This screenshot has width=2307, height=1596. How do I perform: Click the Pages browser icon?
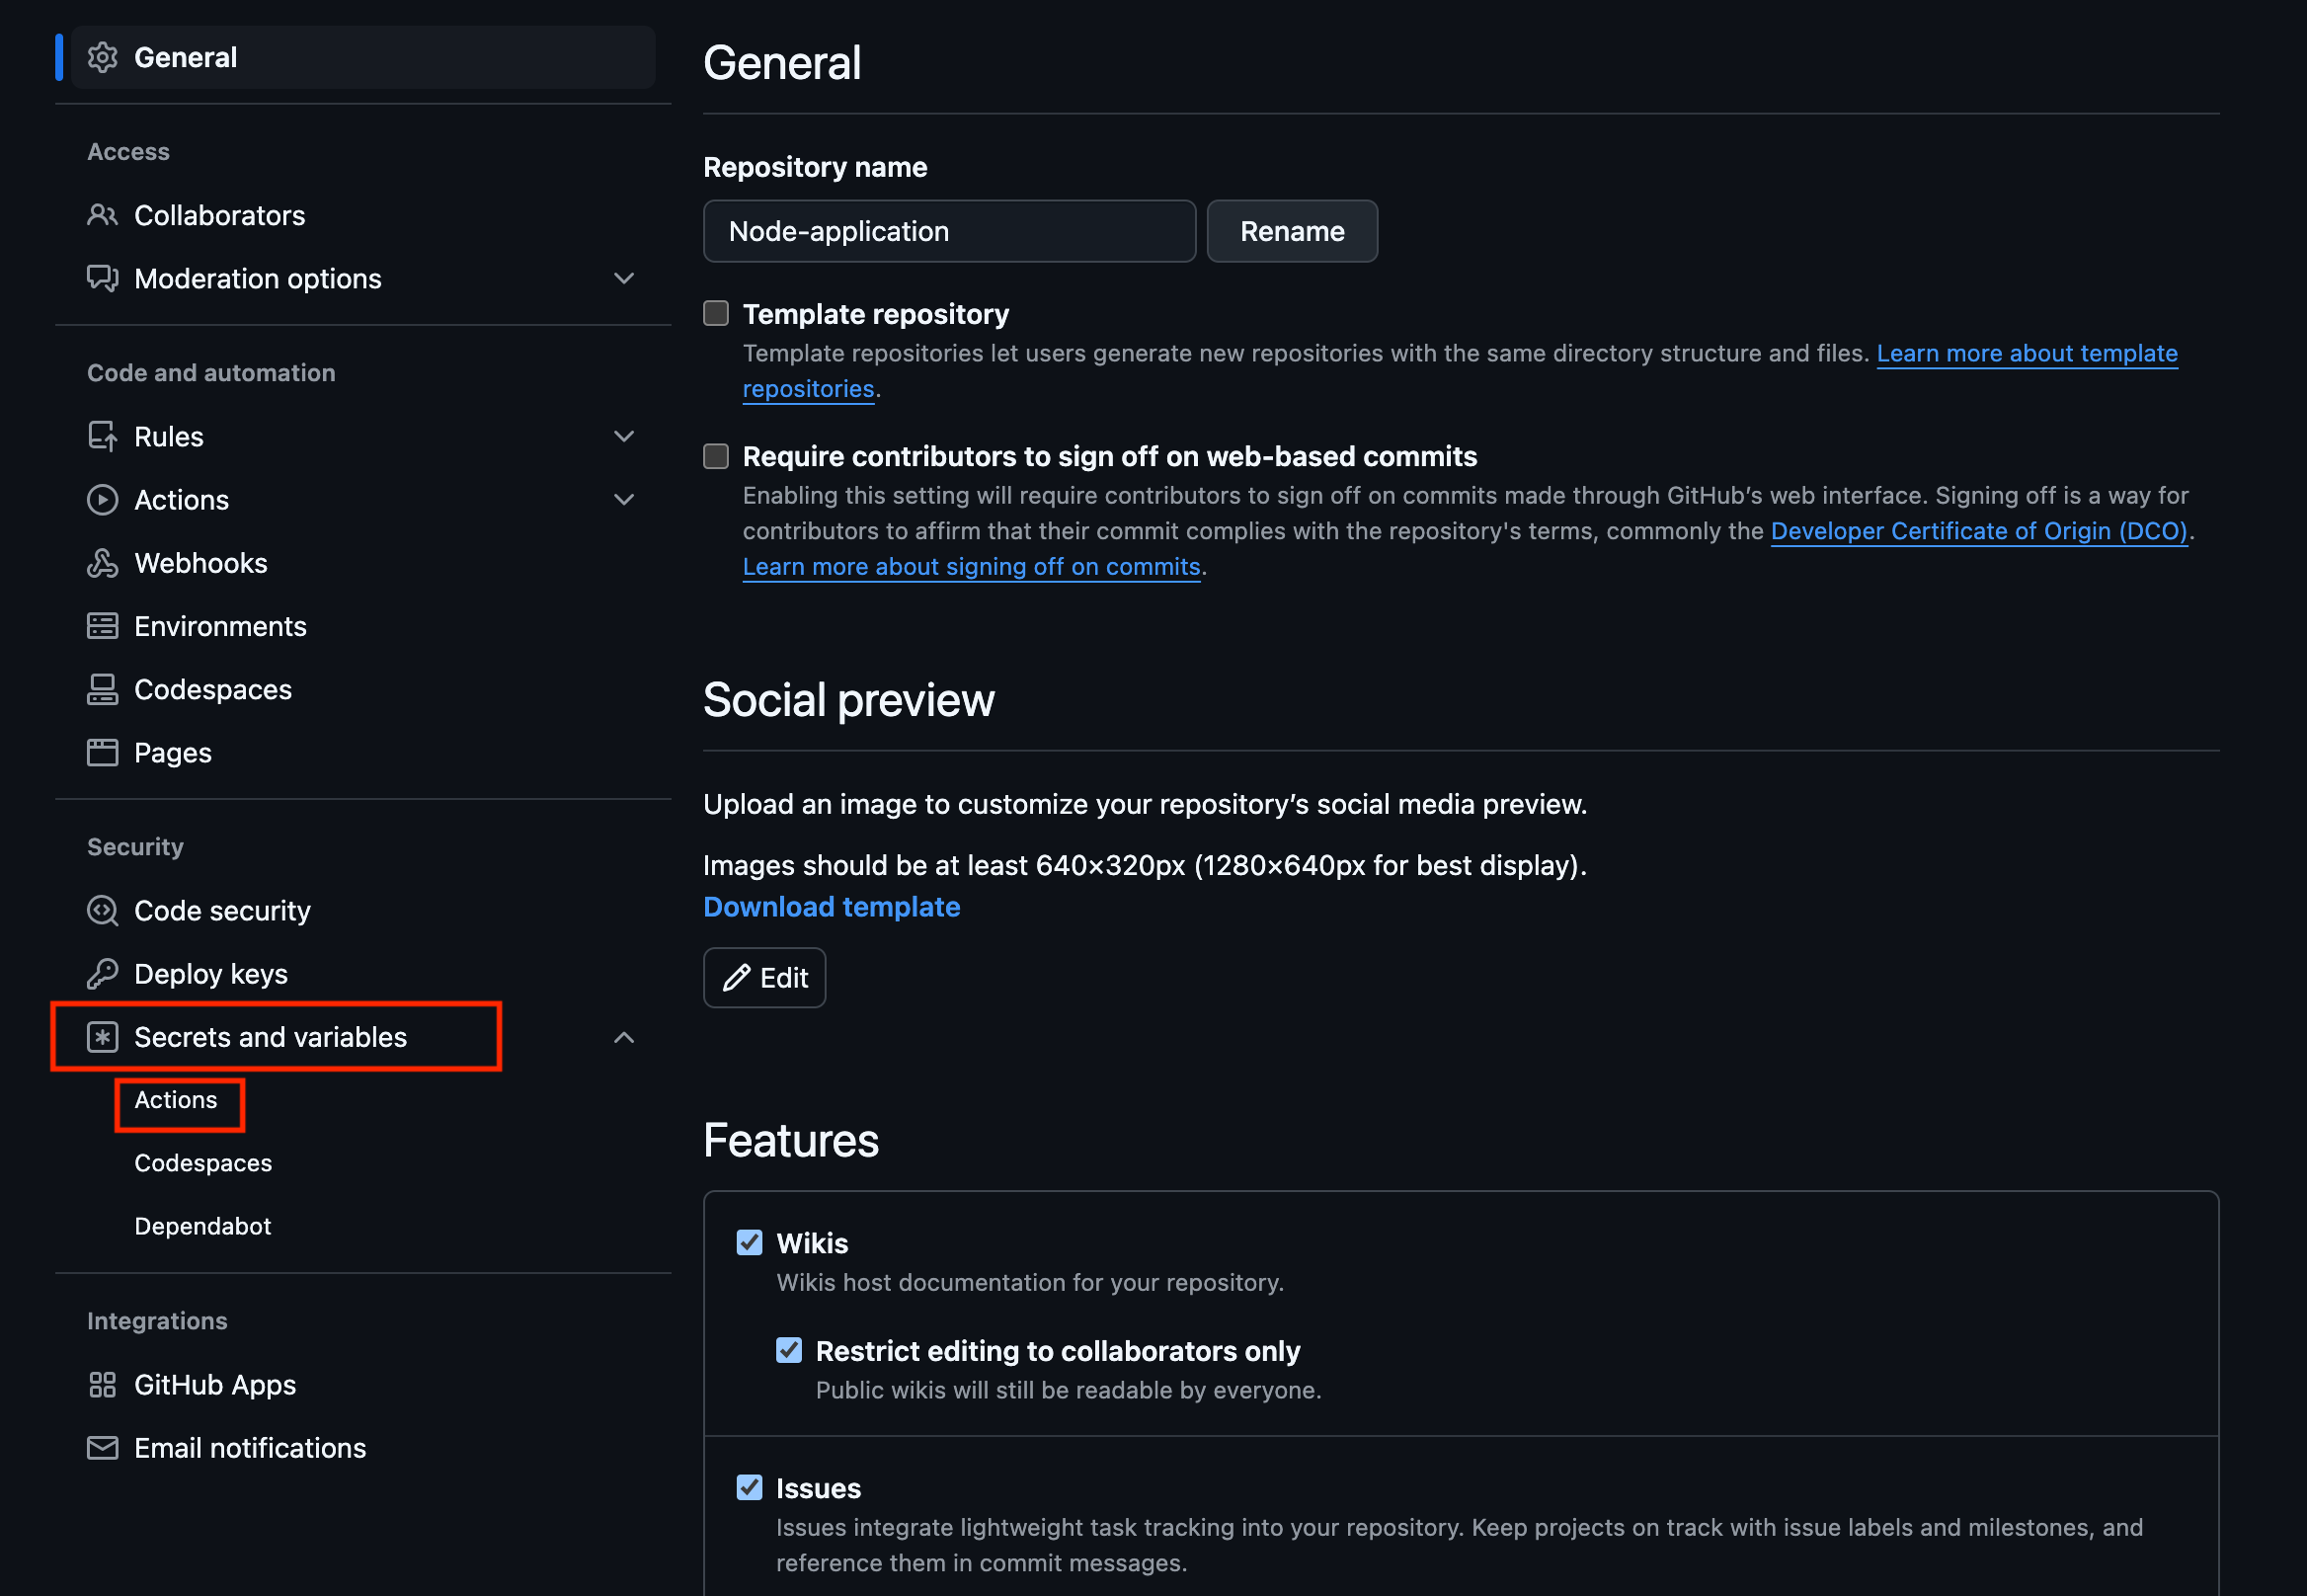(x=102, y=752)
